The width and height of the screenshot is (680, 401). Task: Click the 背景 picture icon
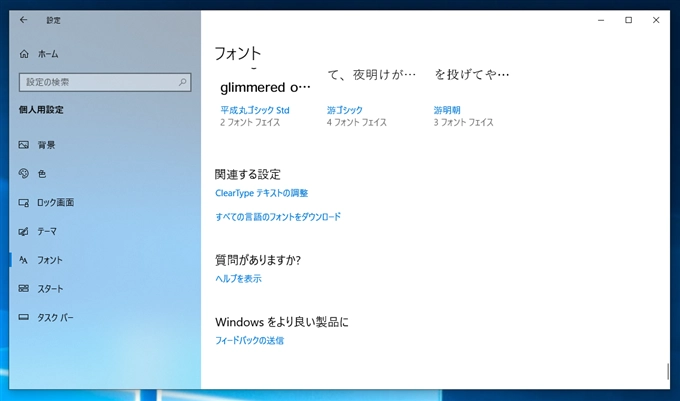[23, 145]
